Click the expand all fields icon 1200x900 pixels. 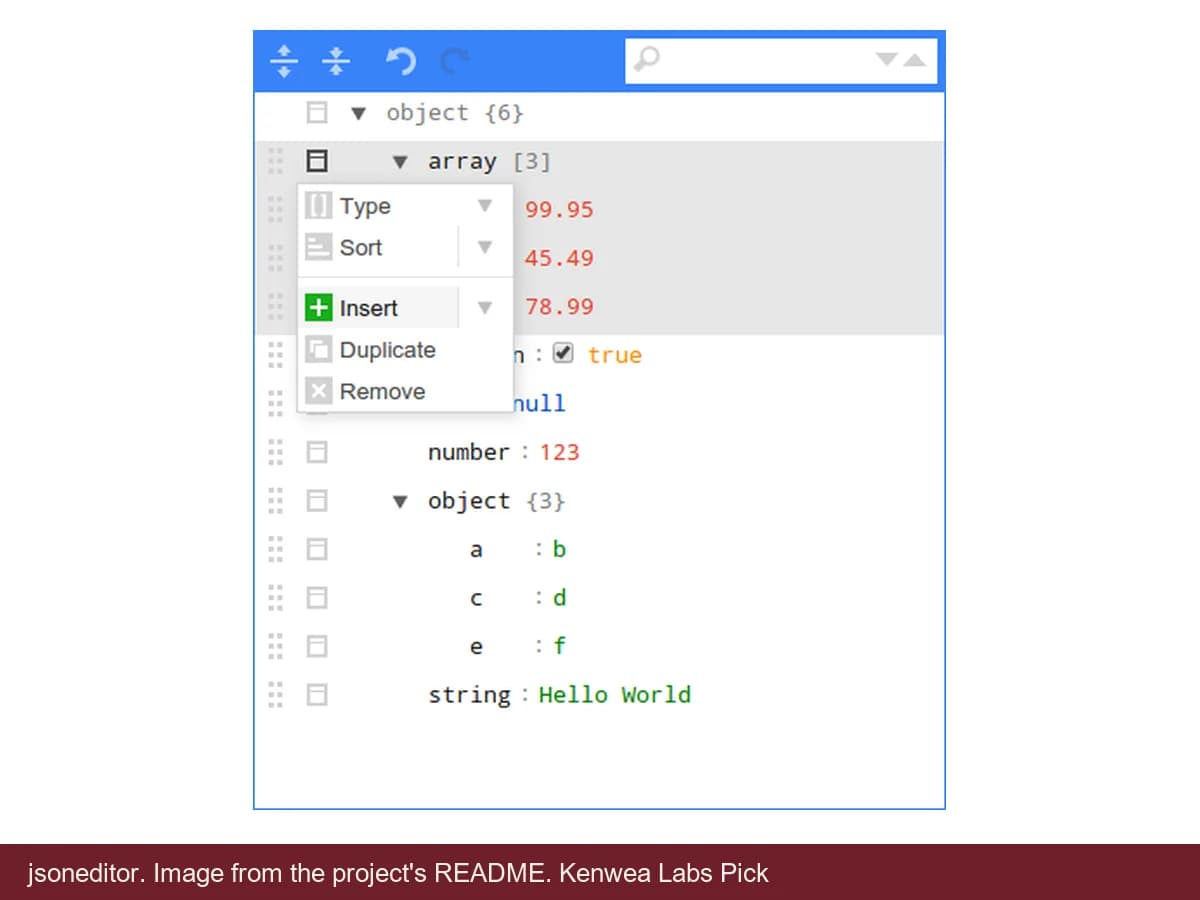pos(285,62)
